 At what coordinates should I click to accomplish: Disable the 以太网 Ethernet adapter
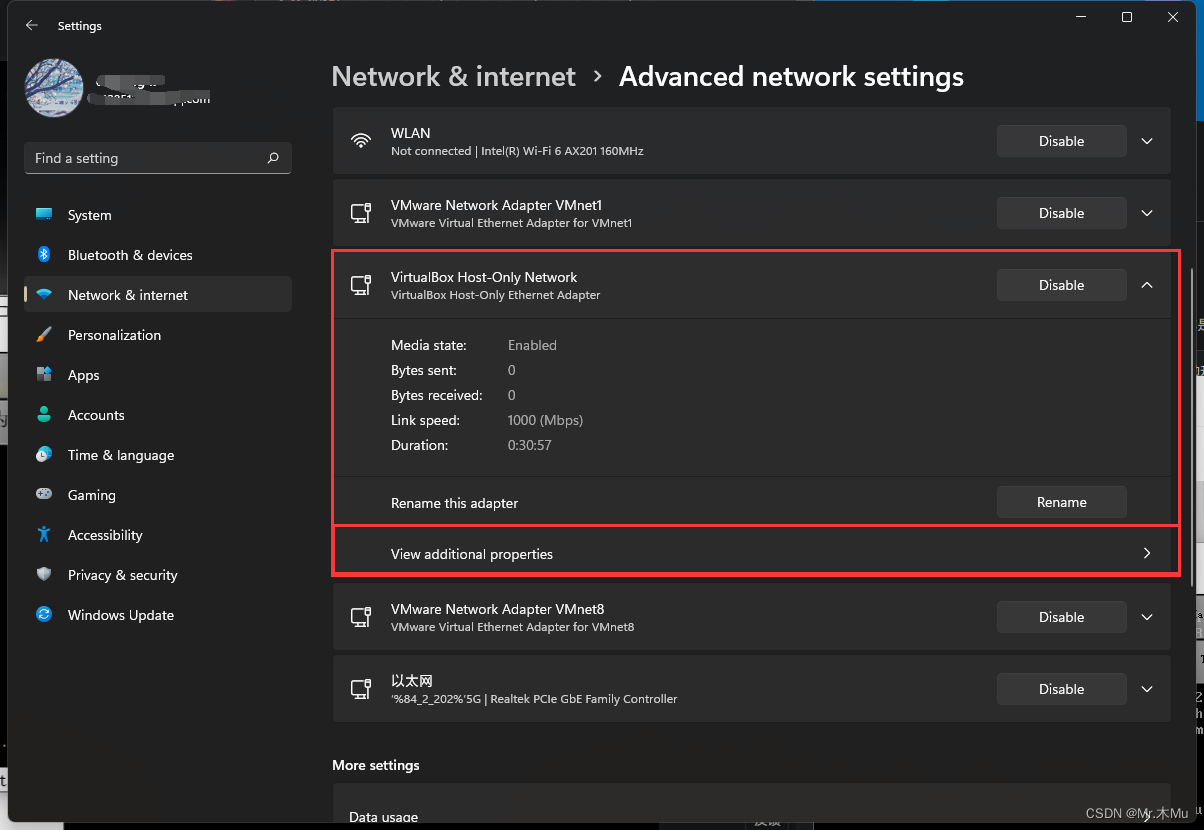click(x=1060, y=689)
